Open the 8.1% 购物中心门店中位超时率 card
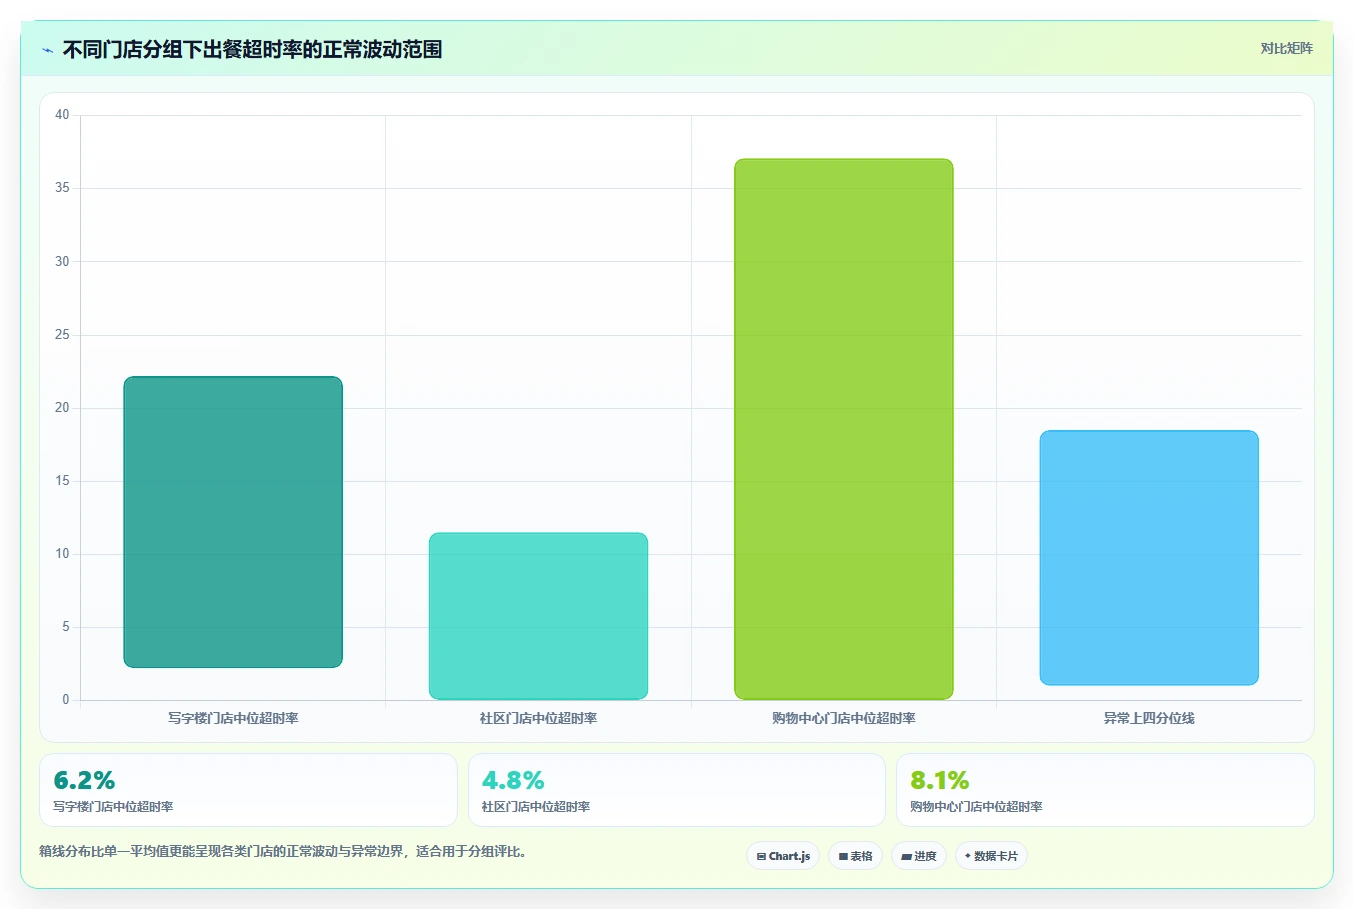Viewport: 1354px width, 909px height. (x=1105, y=790)
